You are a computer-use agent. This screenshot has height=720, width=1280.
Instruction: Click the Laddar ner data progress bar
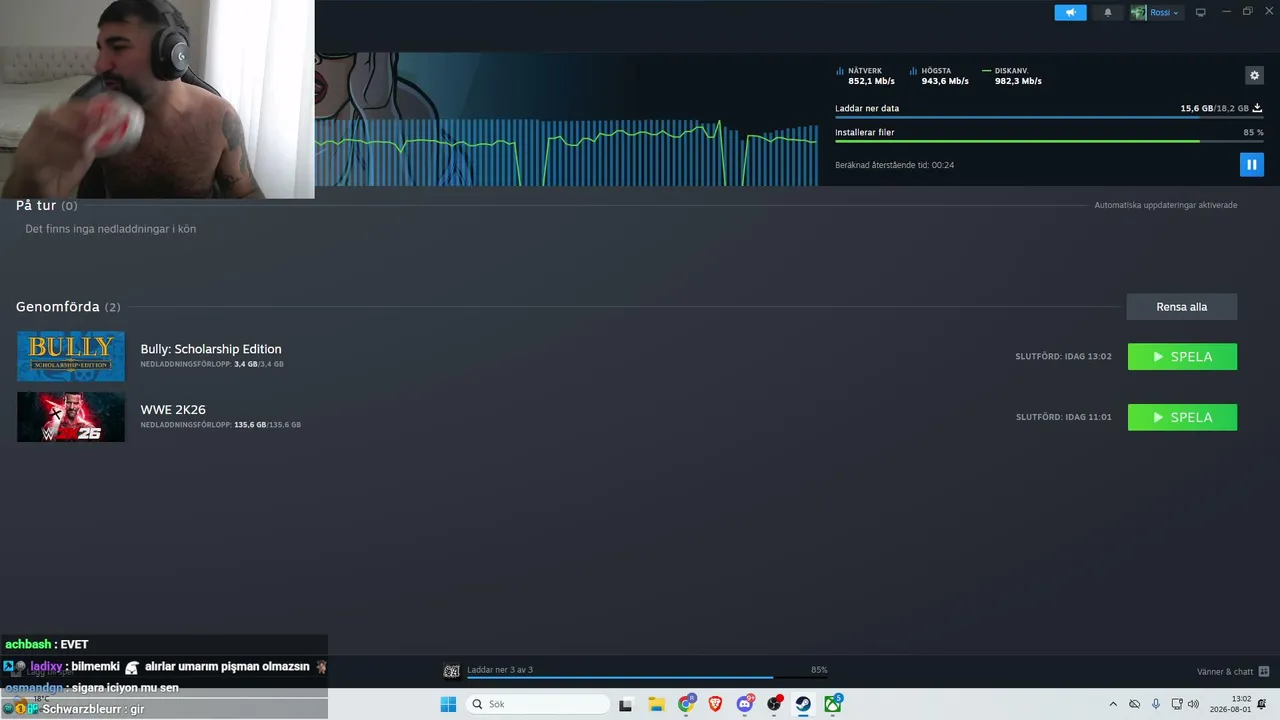click(1049, 118)
